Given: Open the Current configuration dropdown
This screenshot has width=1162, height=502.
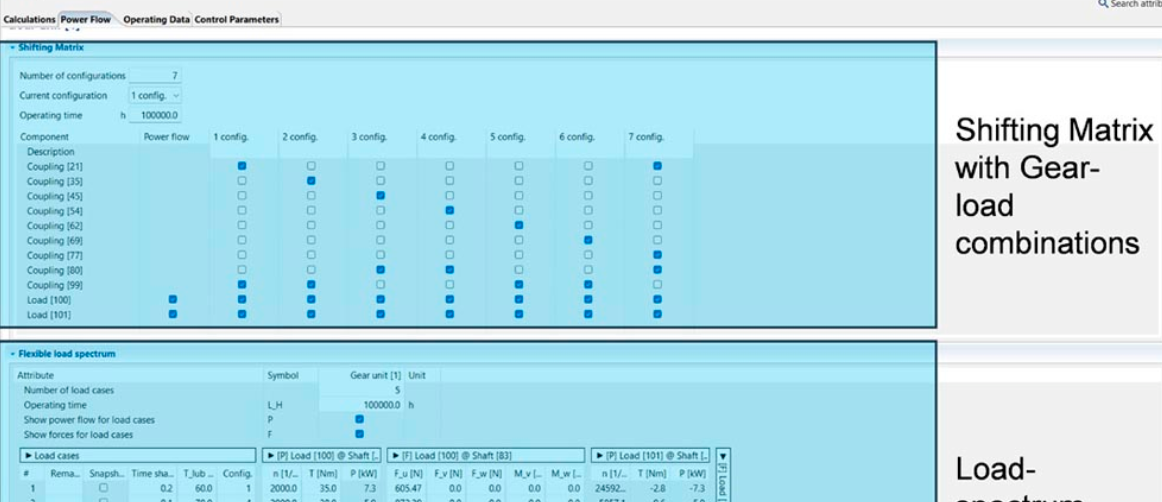Looking at the screenshot, I should point(155,96).
